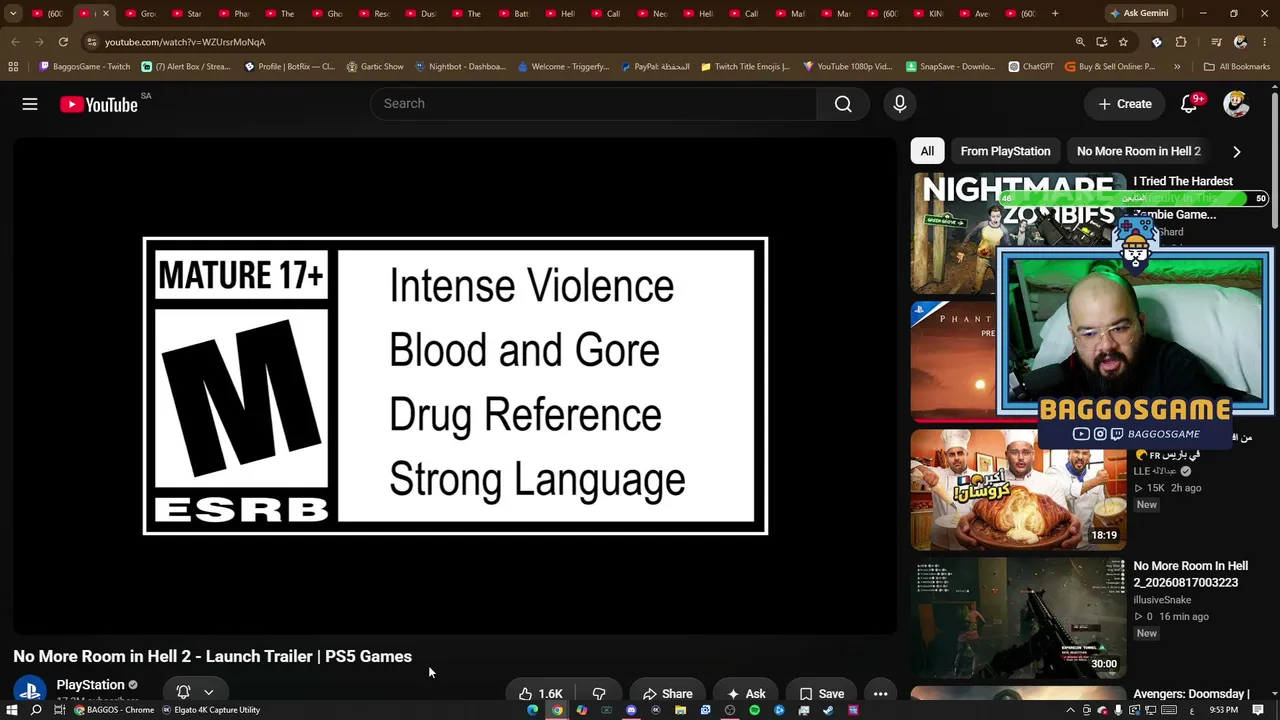
Task: Open the Chrome extensions puzzle icon
Action: [x=1181, y=42]
